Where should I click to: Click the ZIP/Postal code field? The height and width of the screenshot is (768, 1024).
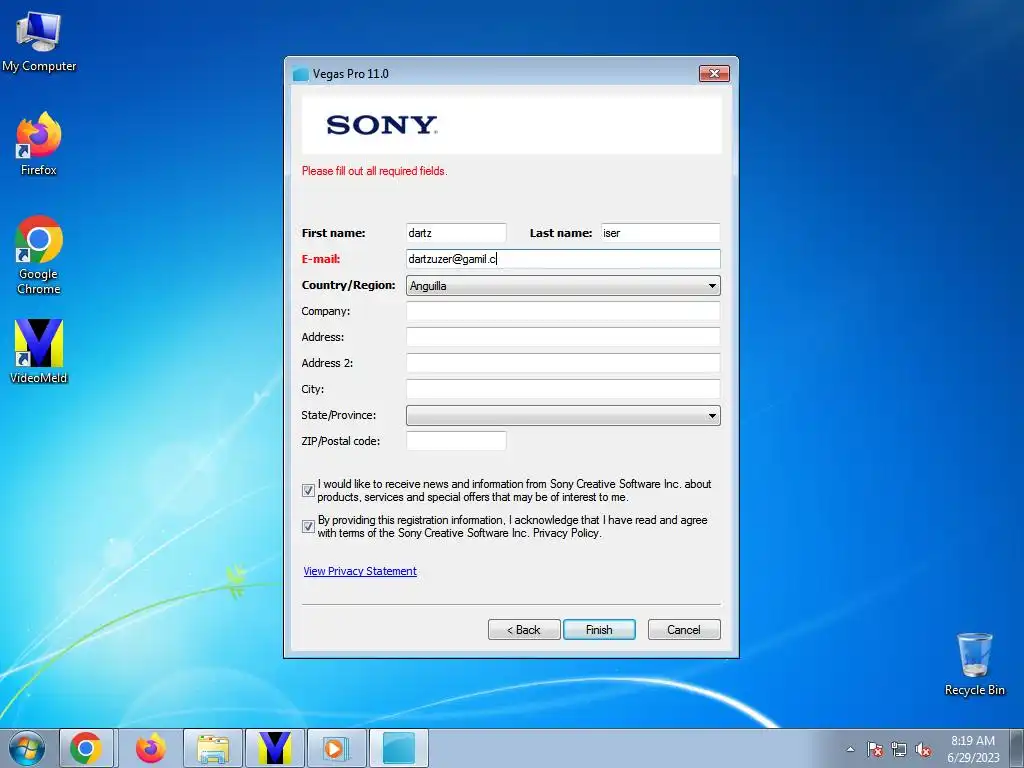(456, 441)
